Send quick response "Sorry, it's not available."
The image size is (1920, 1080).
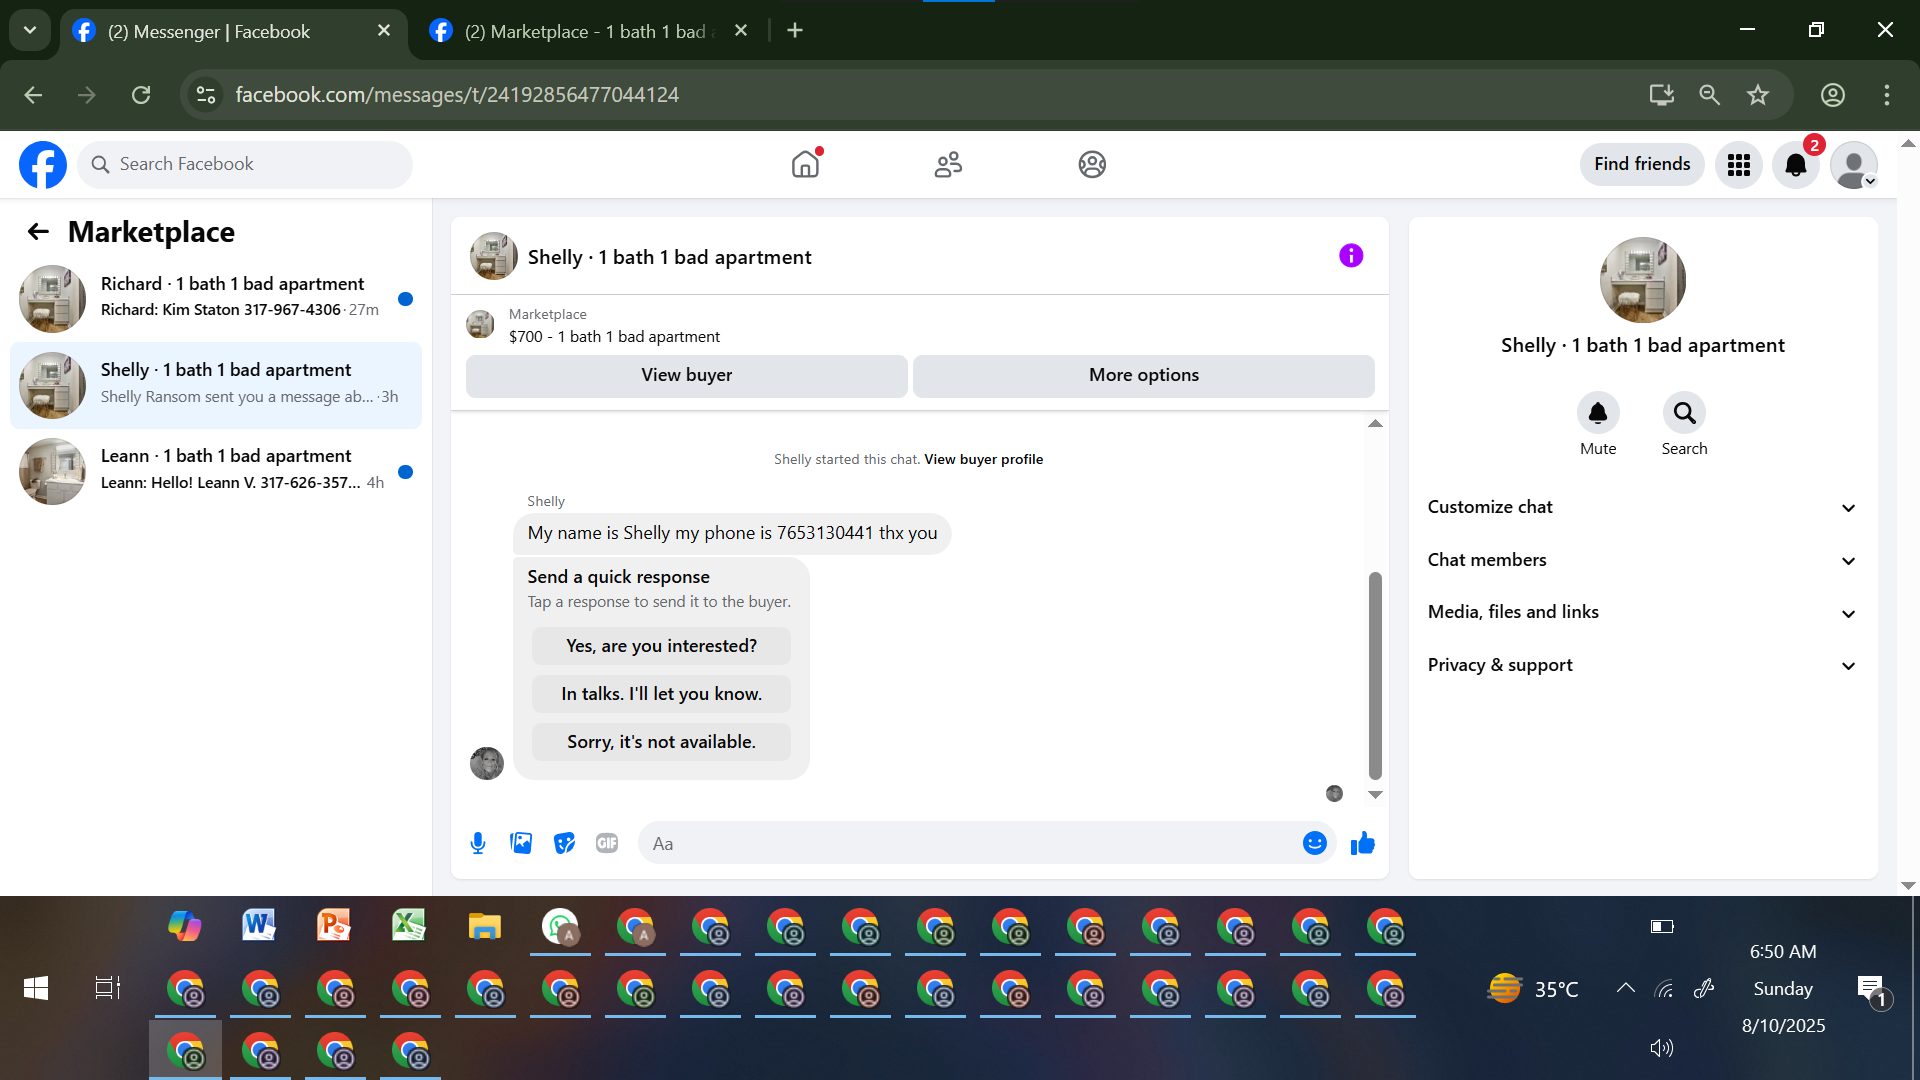point(661,742)
